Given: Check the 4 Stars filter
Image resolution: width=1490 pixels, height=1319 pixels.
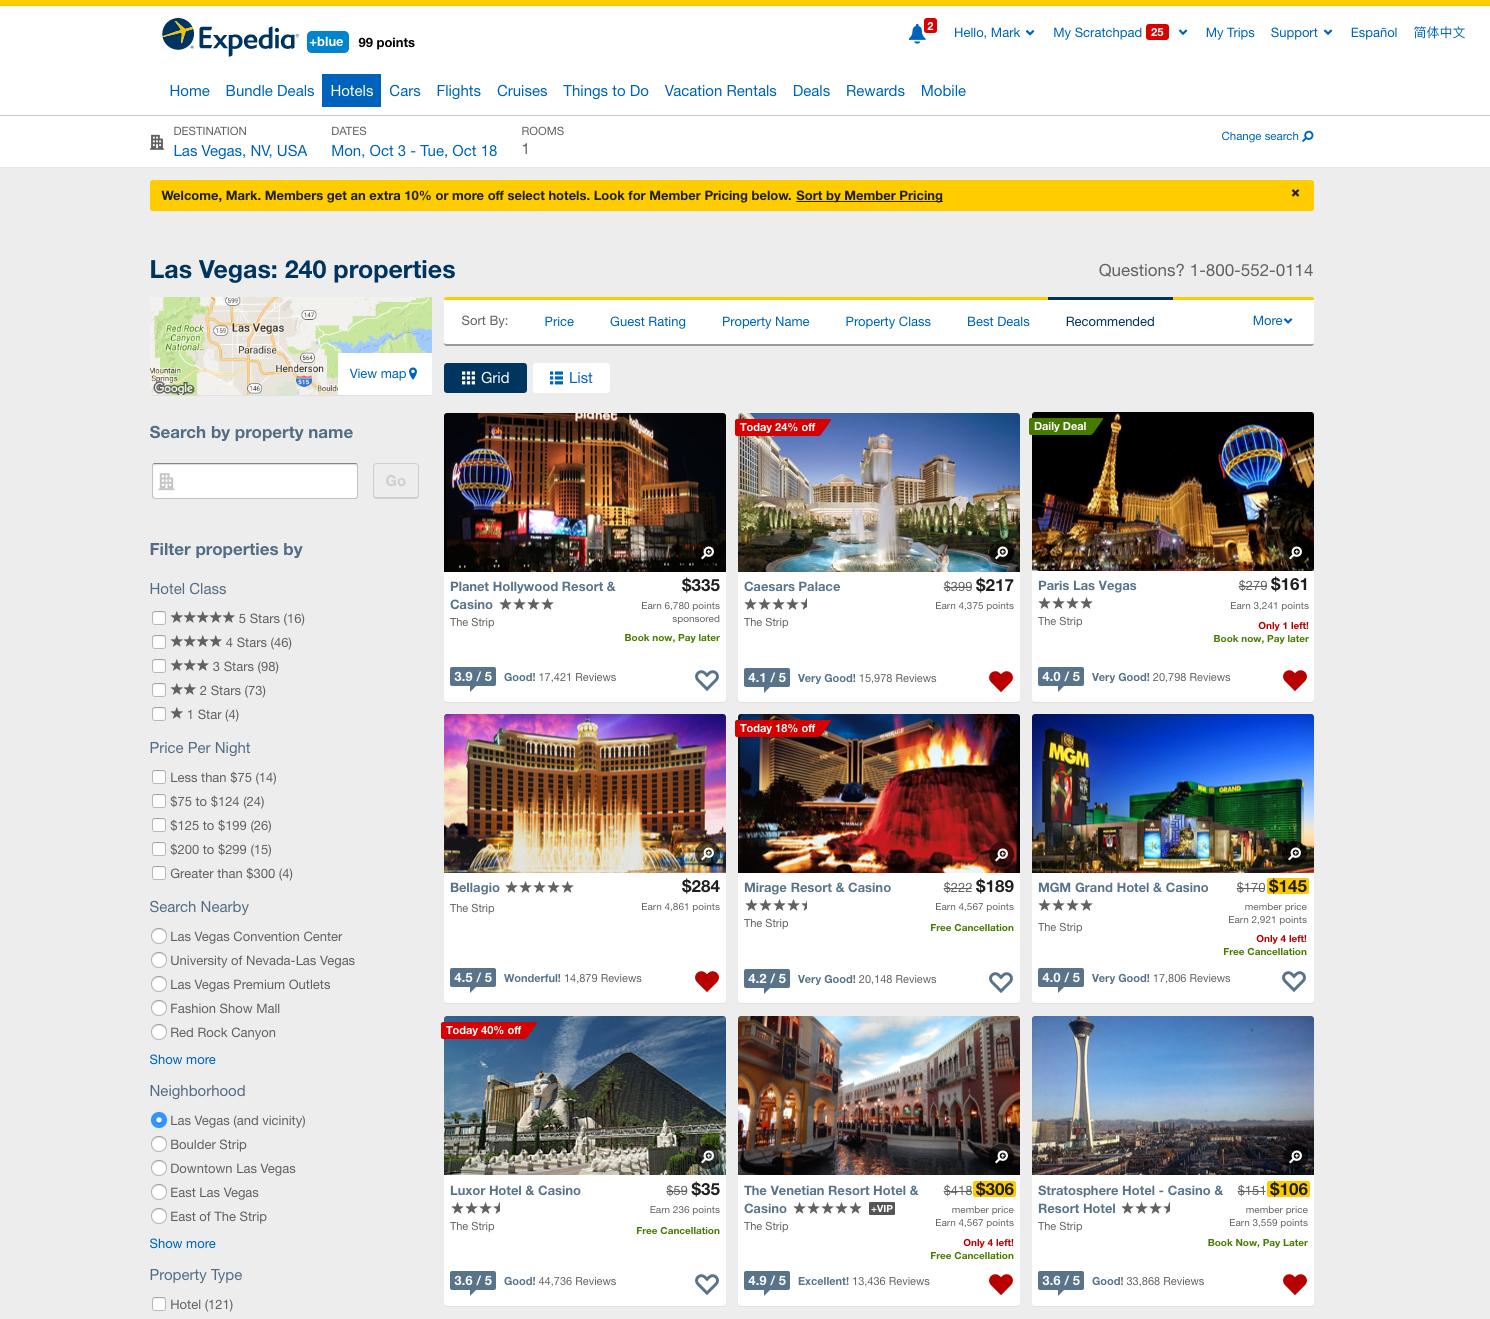Looking at the screenshot, I should pos(159,642).
